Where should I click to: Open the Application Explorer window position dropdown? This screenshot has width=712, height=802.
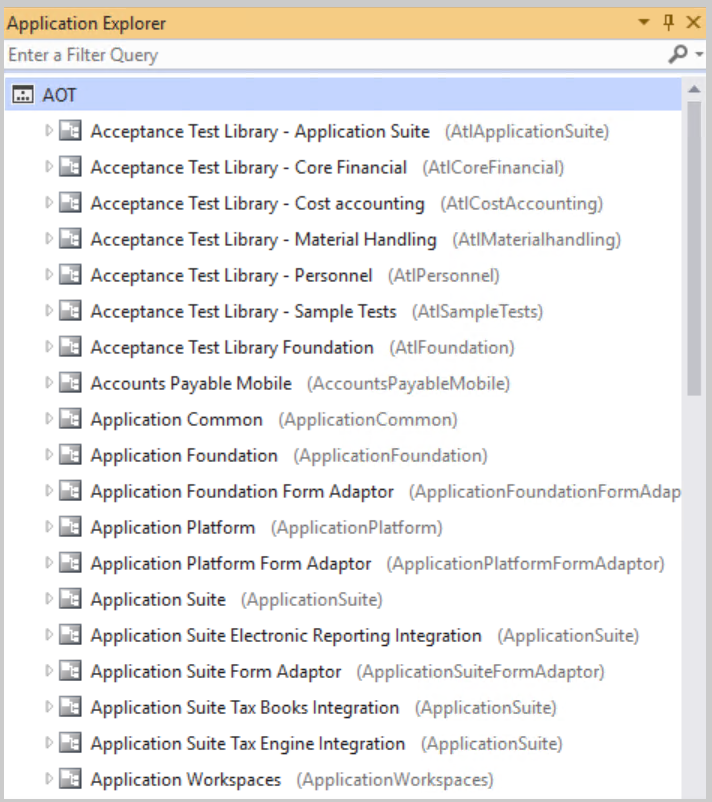coord(644,22)
